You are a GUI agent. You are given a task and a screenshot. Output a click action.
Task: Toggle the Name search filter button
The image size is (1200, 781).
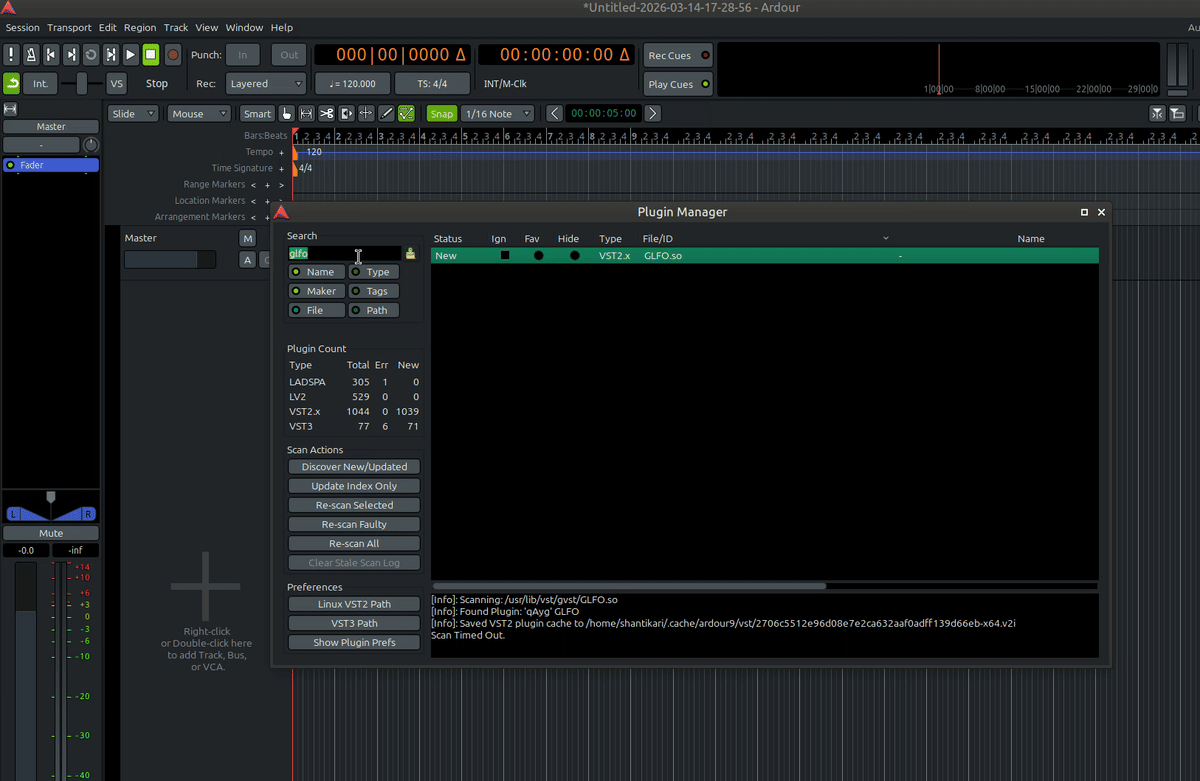point(316,271)
